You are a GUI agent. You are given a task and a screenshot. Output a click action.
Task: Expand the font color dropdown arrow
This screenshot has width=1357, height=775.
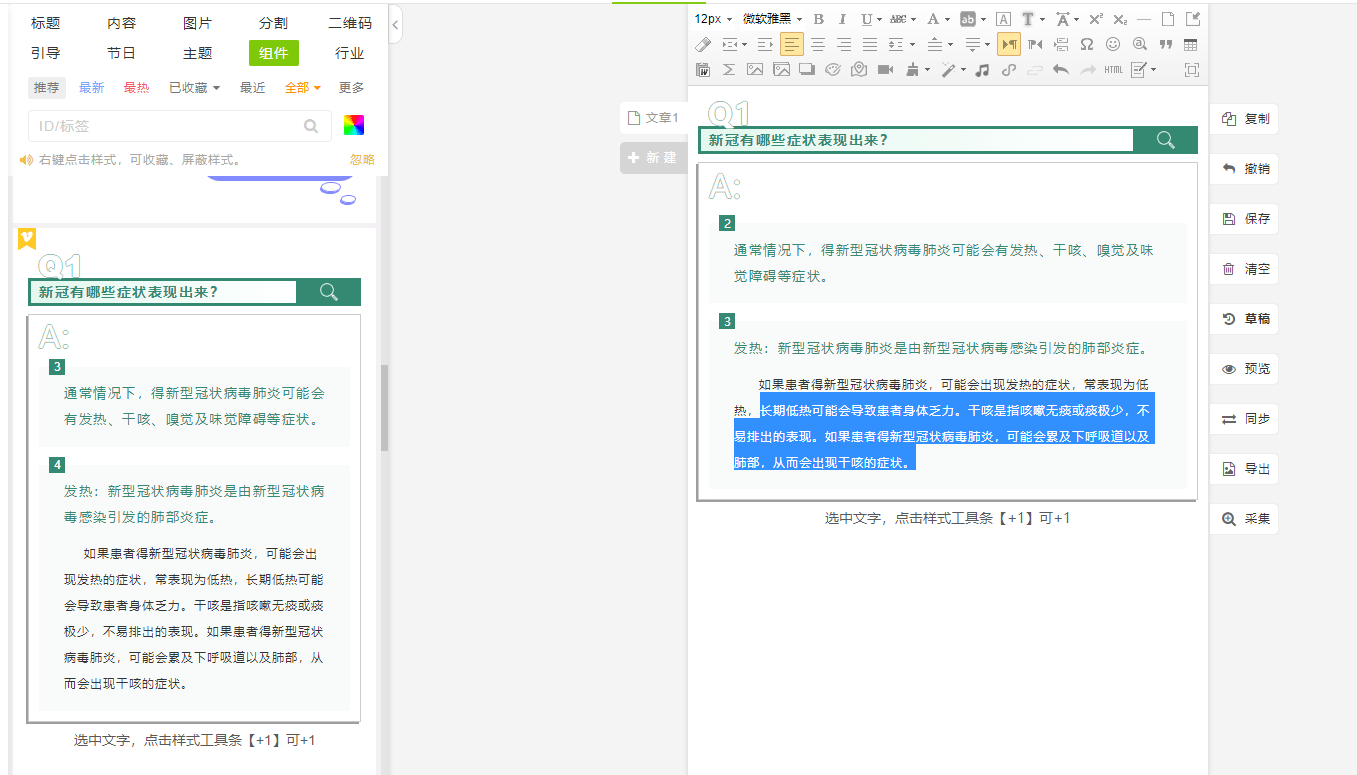tap(947, 19)
